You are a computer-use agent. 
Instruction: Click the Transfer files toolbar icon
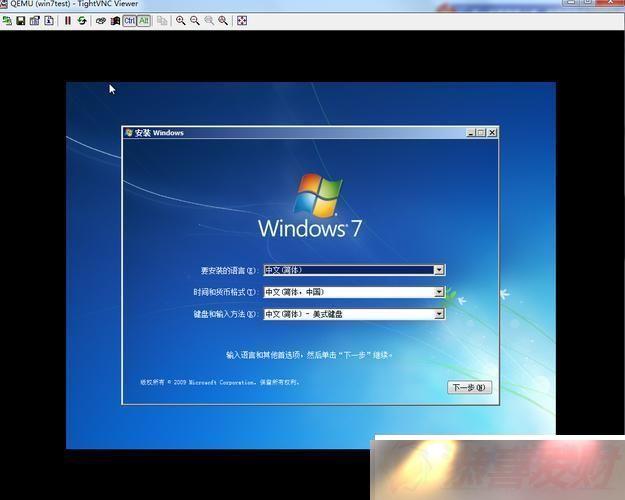pyautogui.click(x=162, y=21)
